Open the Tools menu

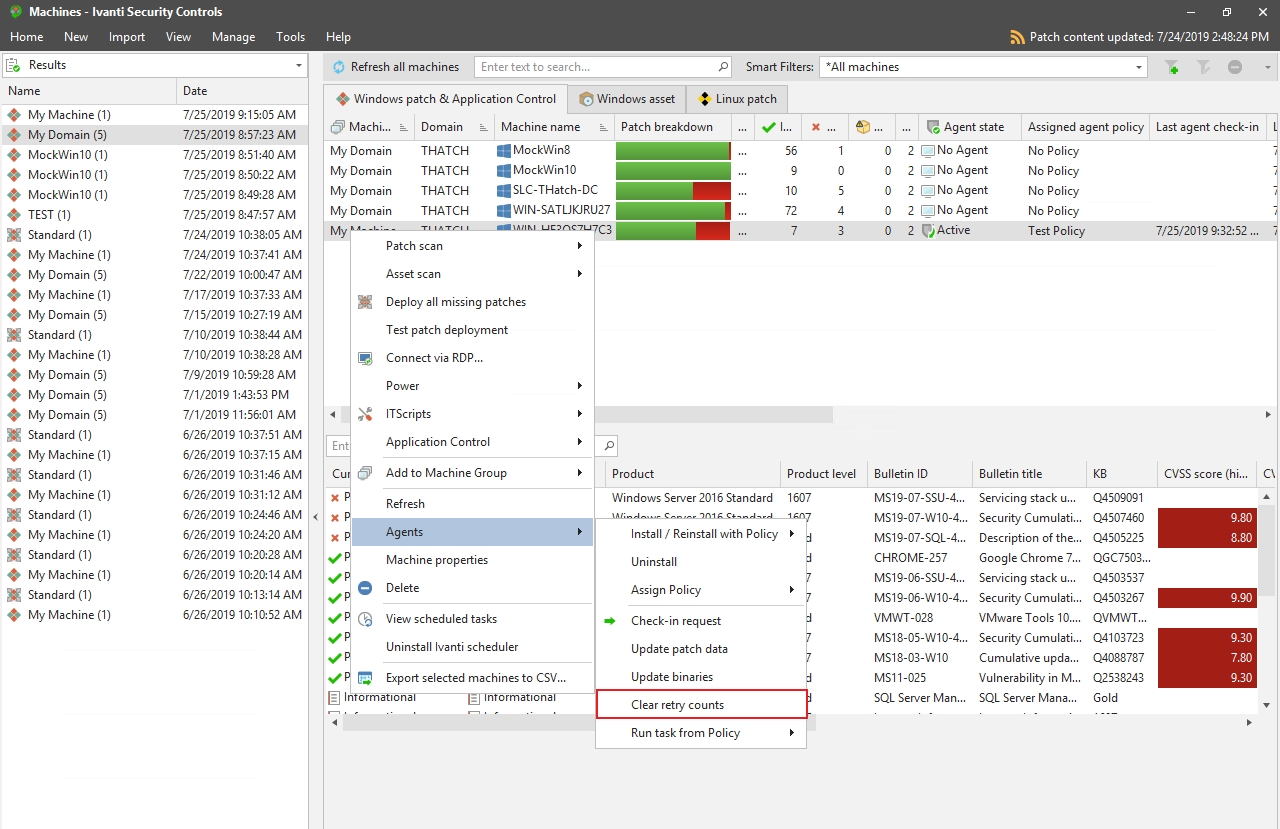pos(291,37)
